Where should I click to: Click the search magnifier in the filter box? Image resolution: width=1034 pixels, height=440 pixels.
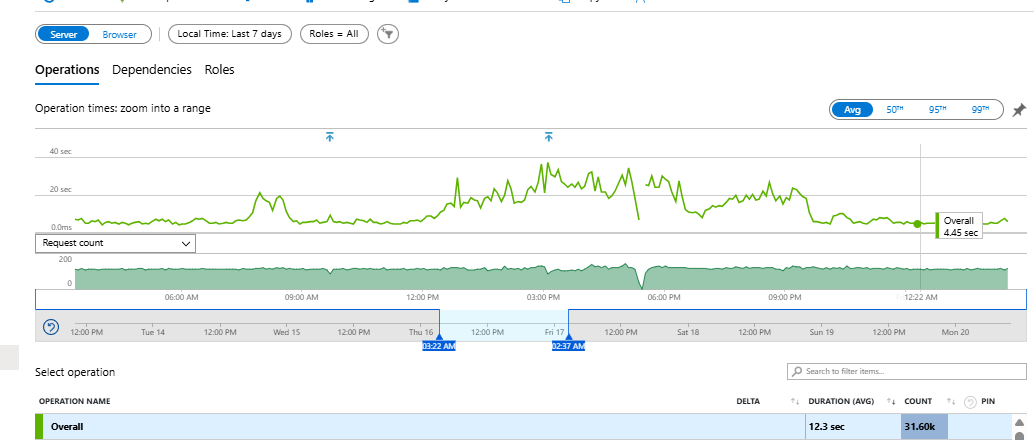coord(797,371)
